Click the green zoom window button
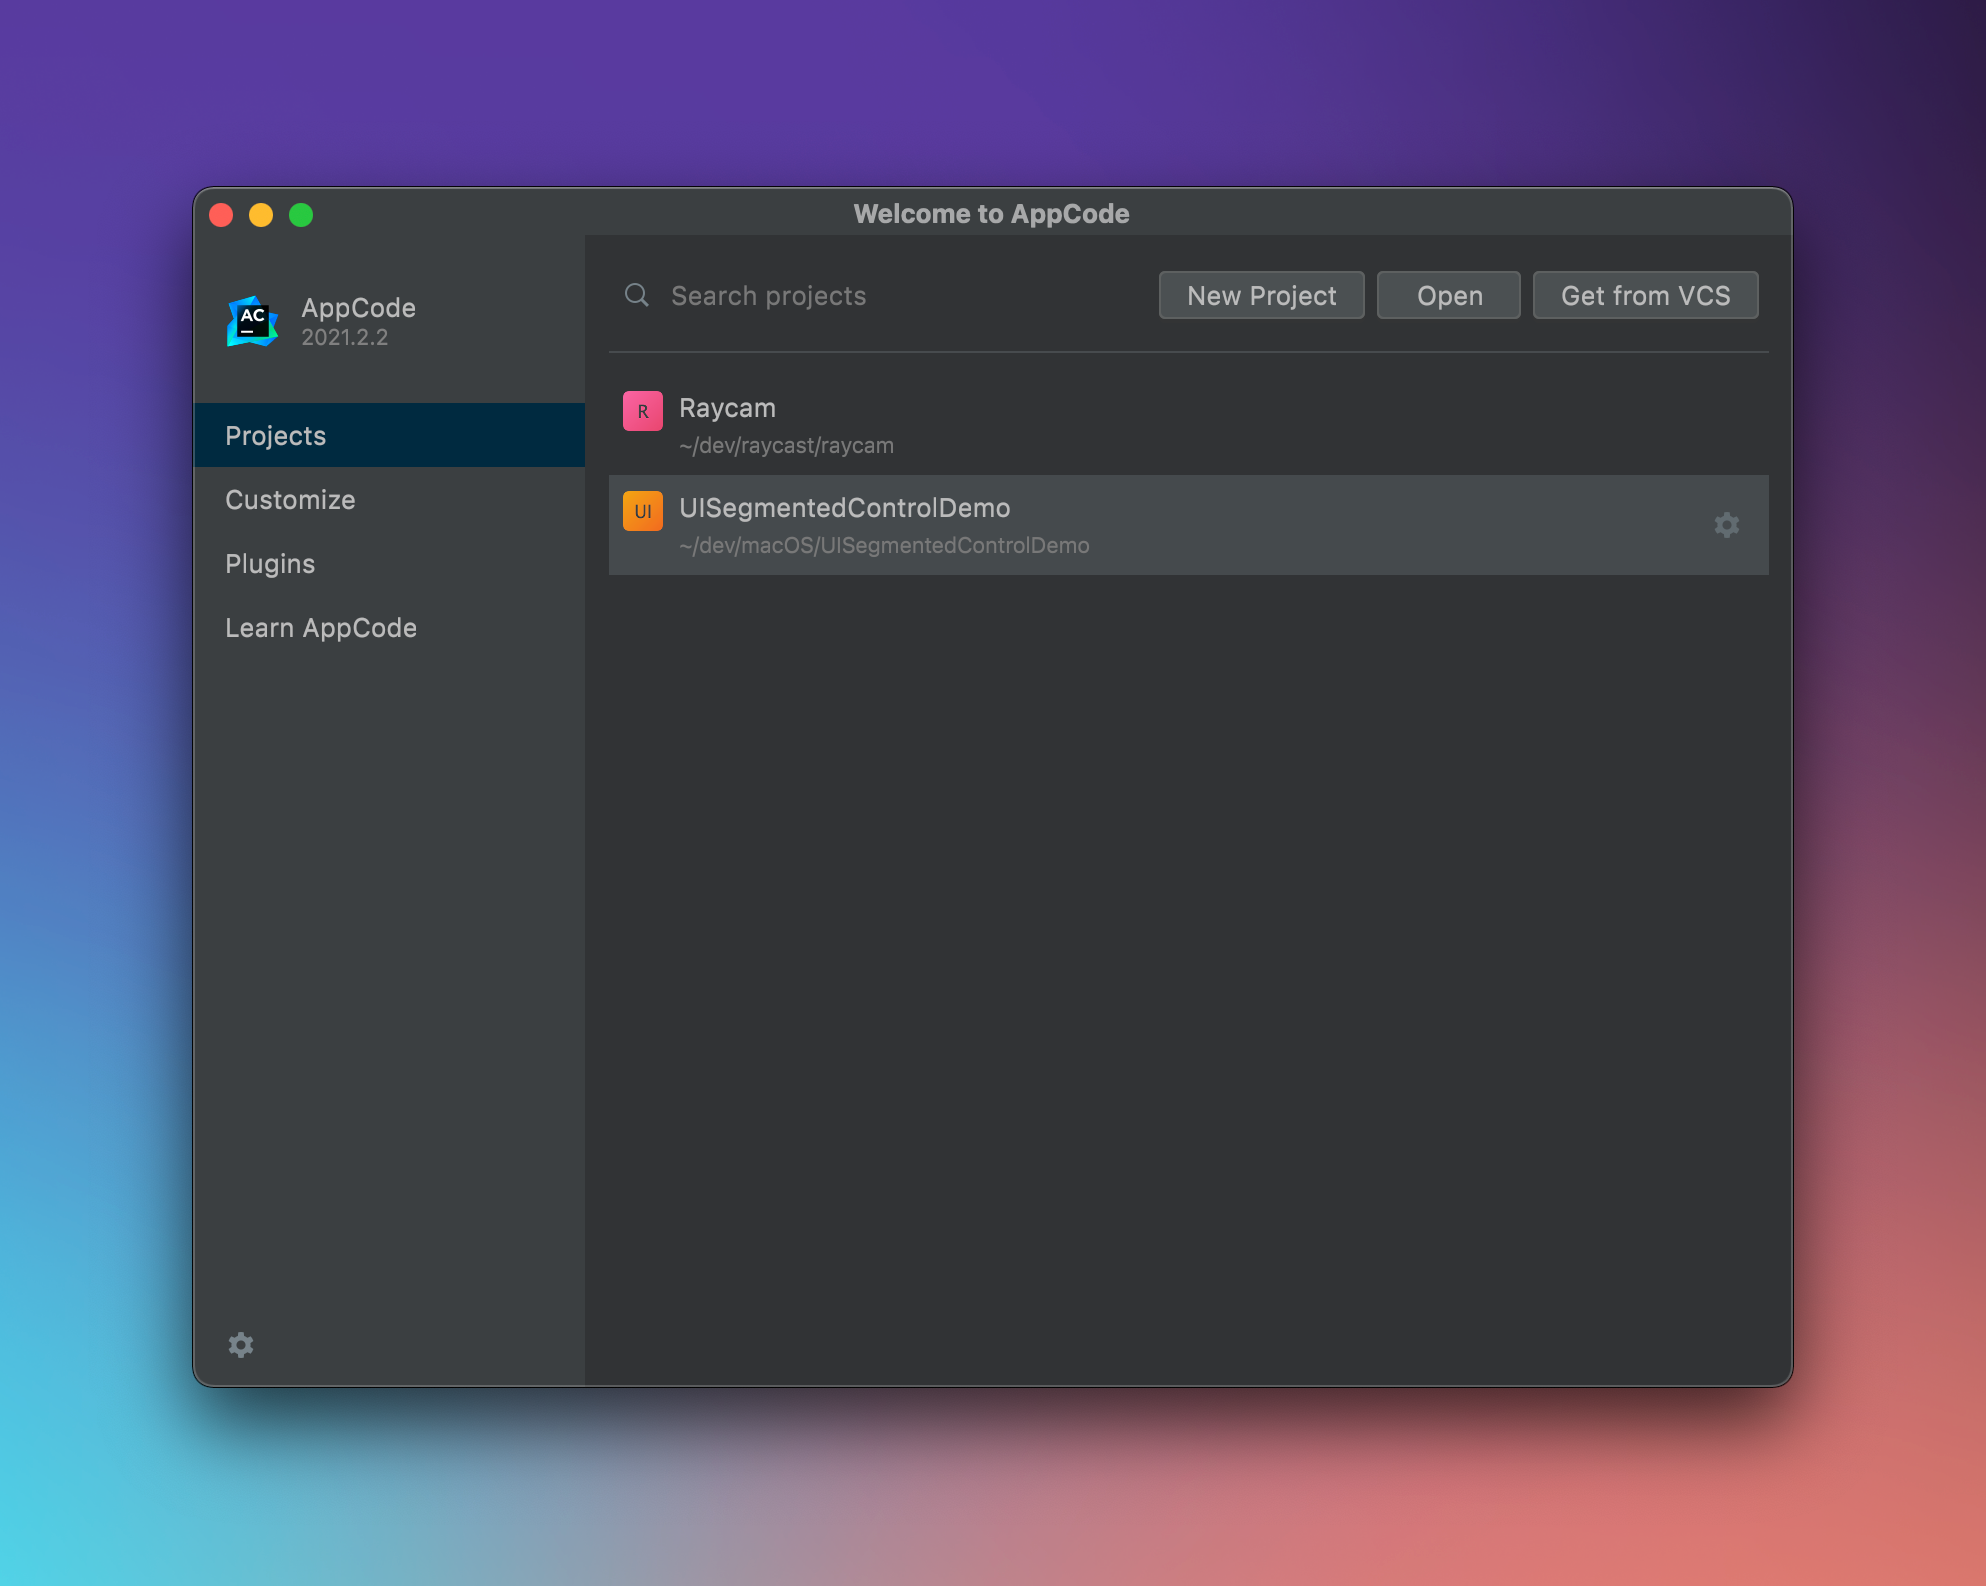Viewport: 1986px width, 1586px height. tap(301, 215)
